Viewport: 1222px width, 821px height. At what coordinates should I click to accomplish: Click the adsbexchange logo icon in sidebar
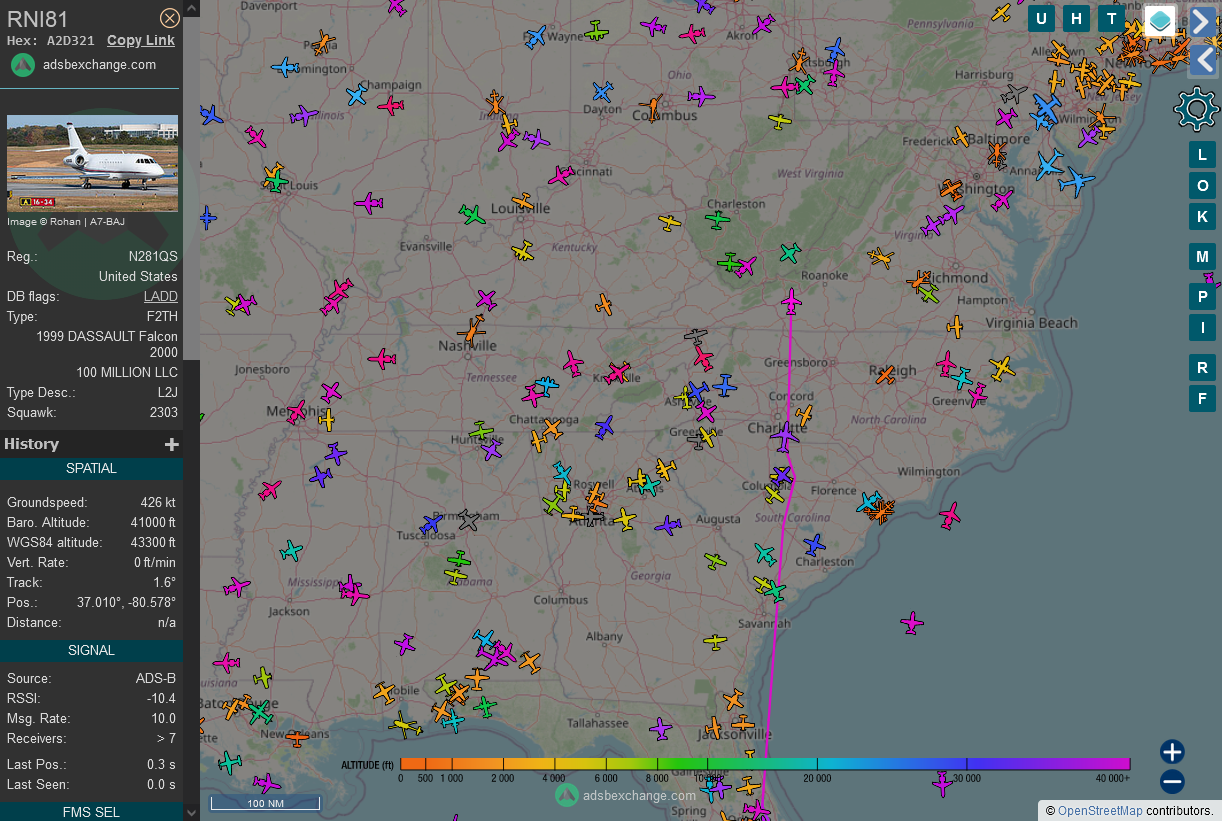pos(23,65)
